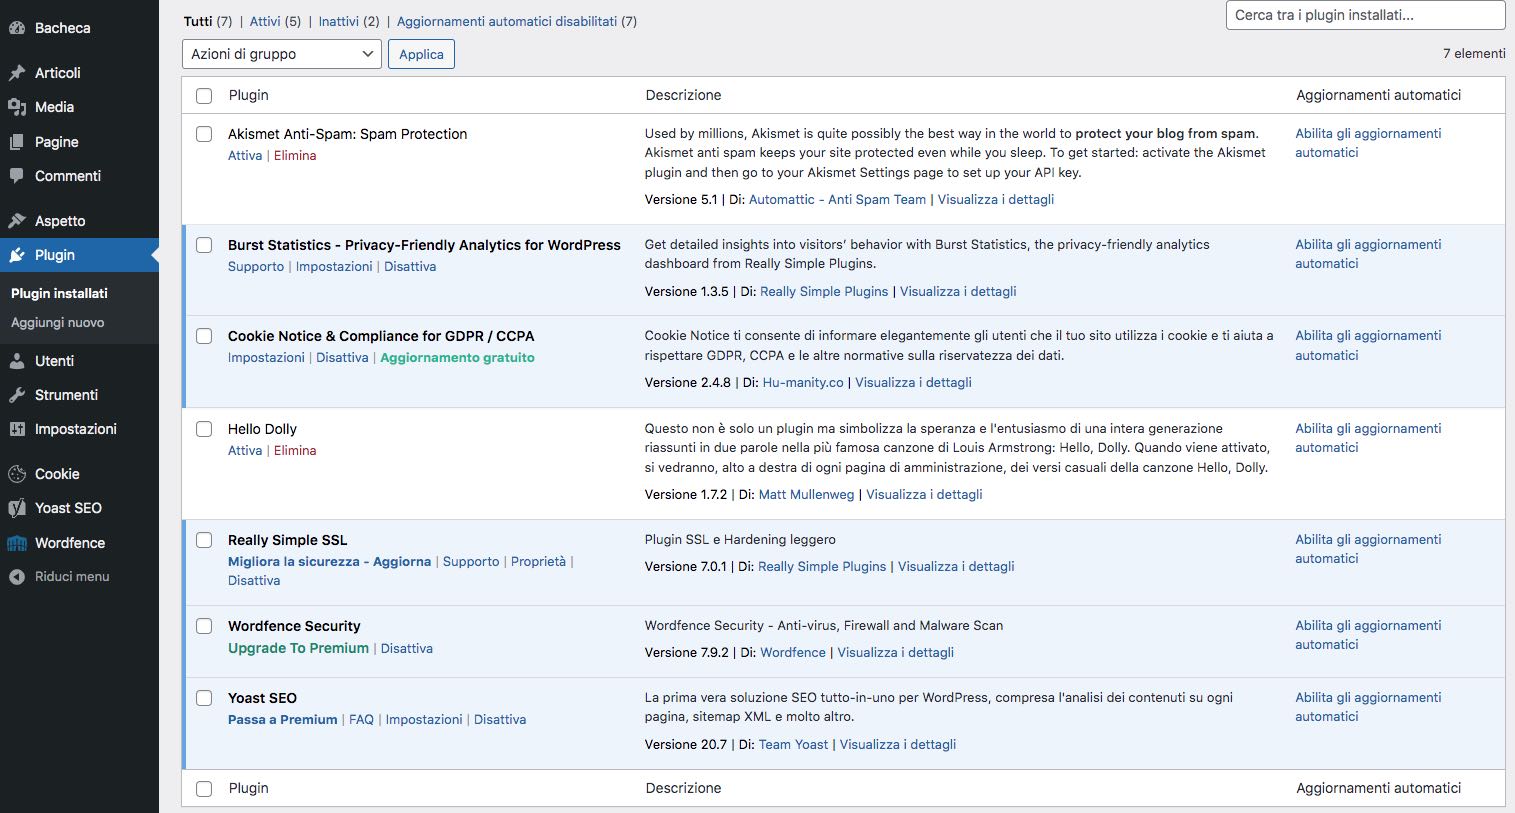
Task: Filter by Tutti plugins
Action: 198,21
